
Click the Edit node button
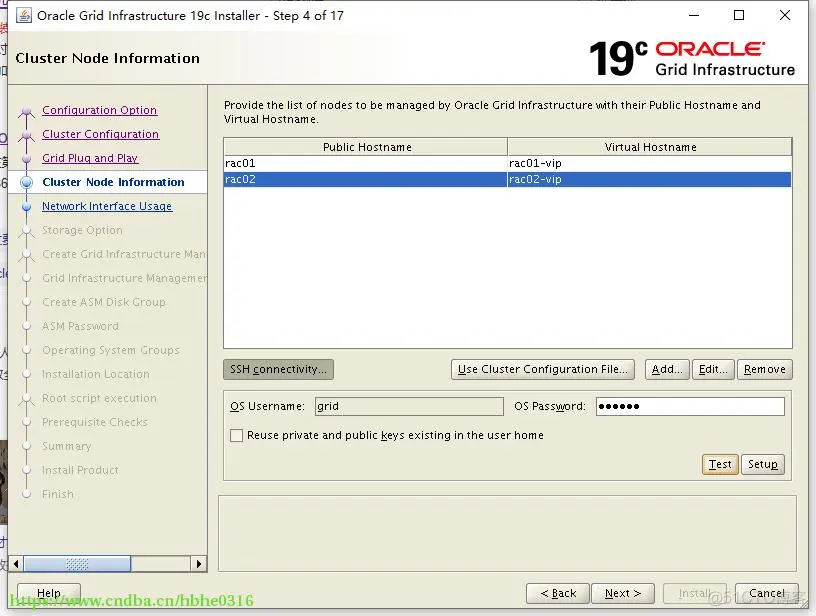tap(713, 369)
